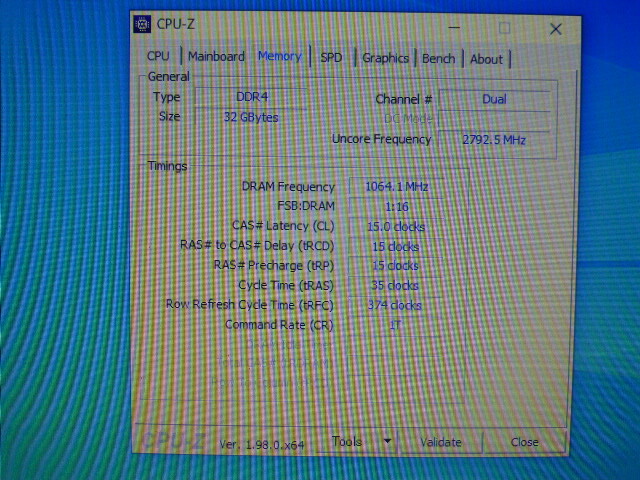Show the About tab
Image resolution: width=640 pixels, height=480 pixels.
[x=486, y=60]
